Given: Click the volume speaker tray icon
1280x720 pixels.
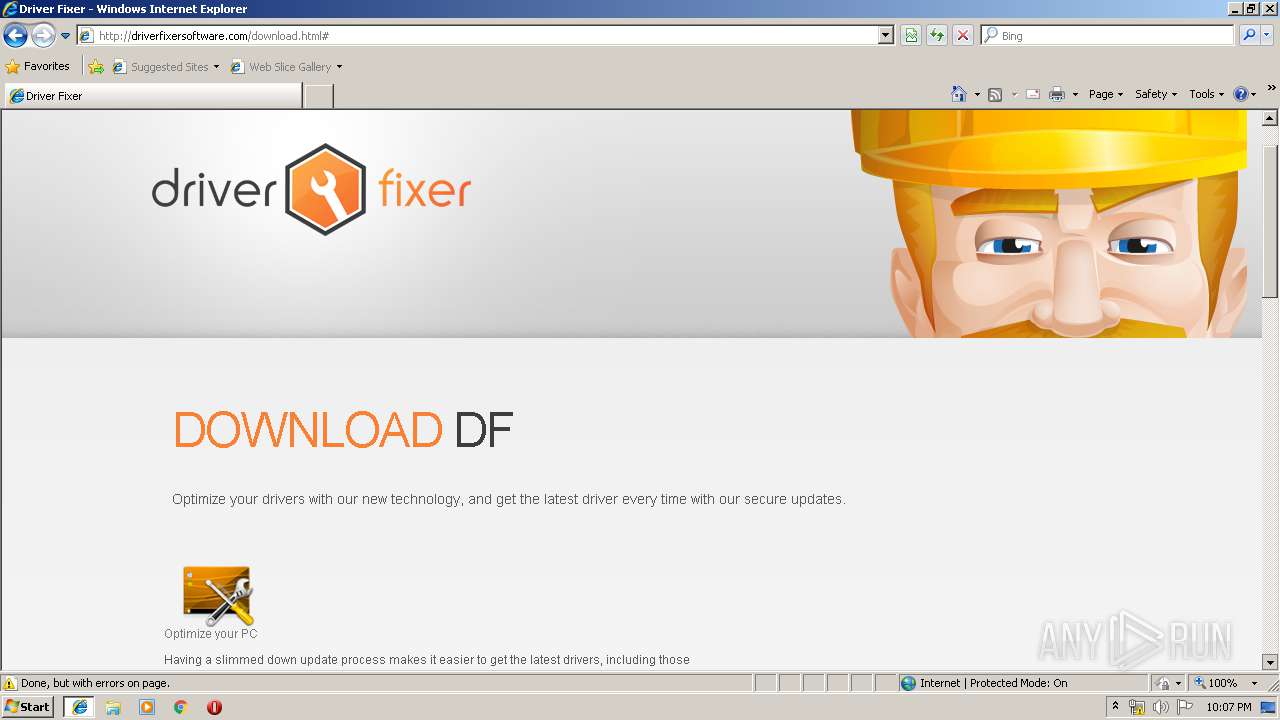Looking at the screenshot, I should (1161, 708).
